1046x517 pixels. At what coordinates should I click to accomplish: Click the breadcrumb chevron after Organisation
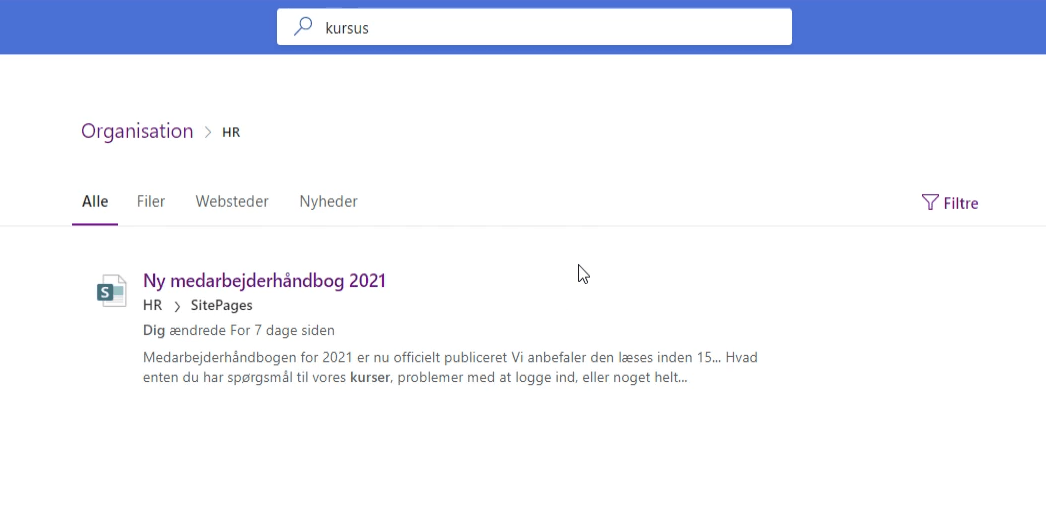click(207, 132)
